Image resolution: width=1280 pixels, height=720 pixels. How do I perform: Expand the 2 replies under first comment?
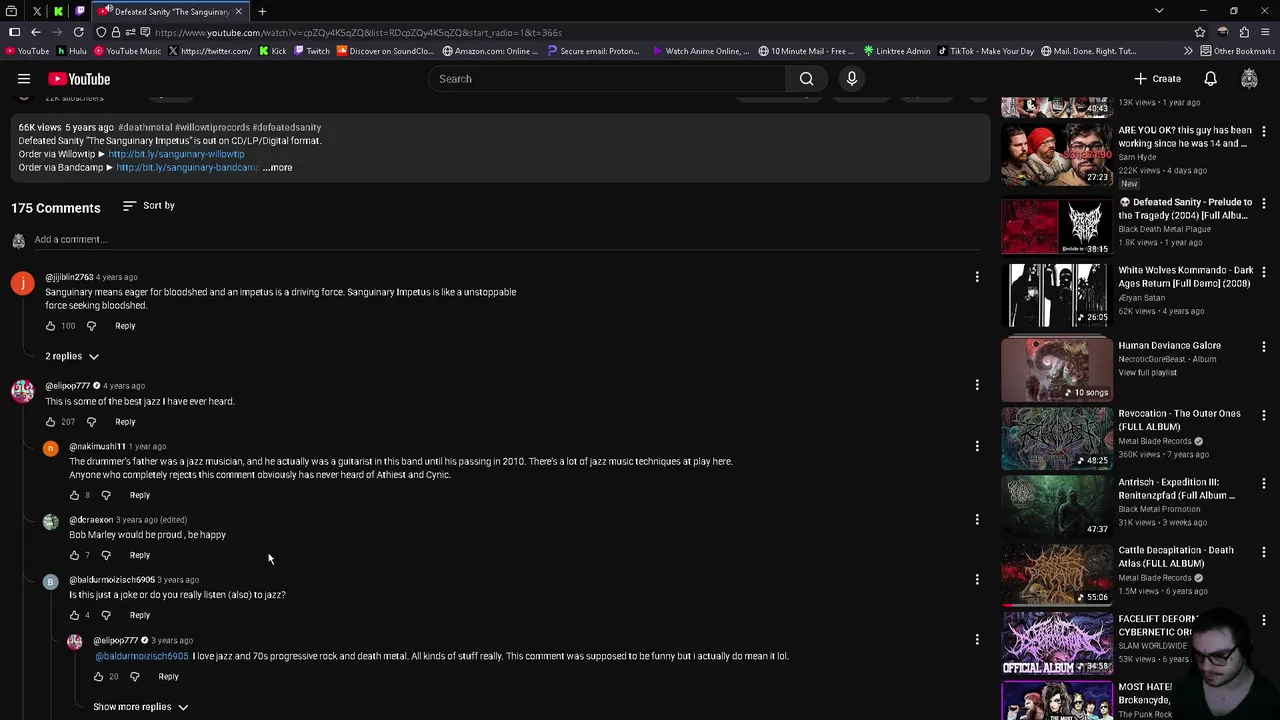pos(72,356)
